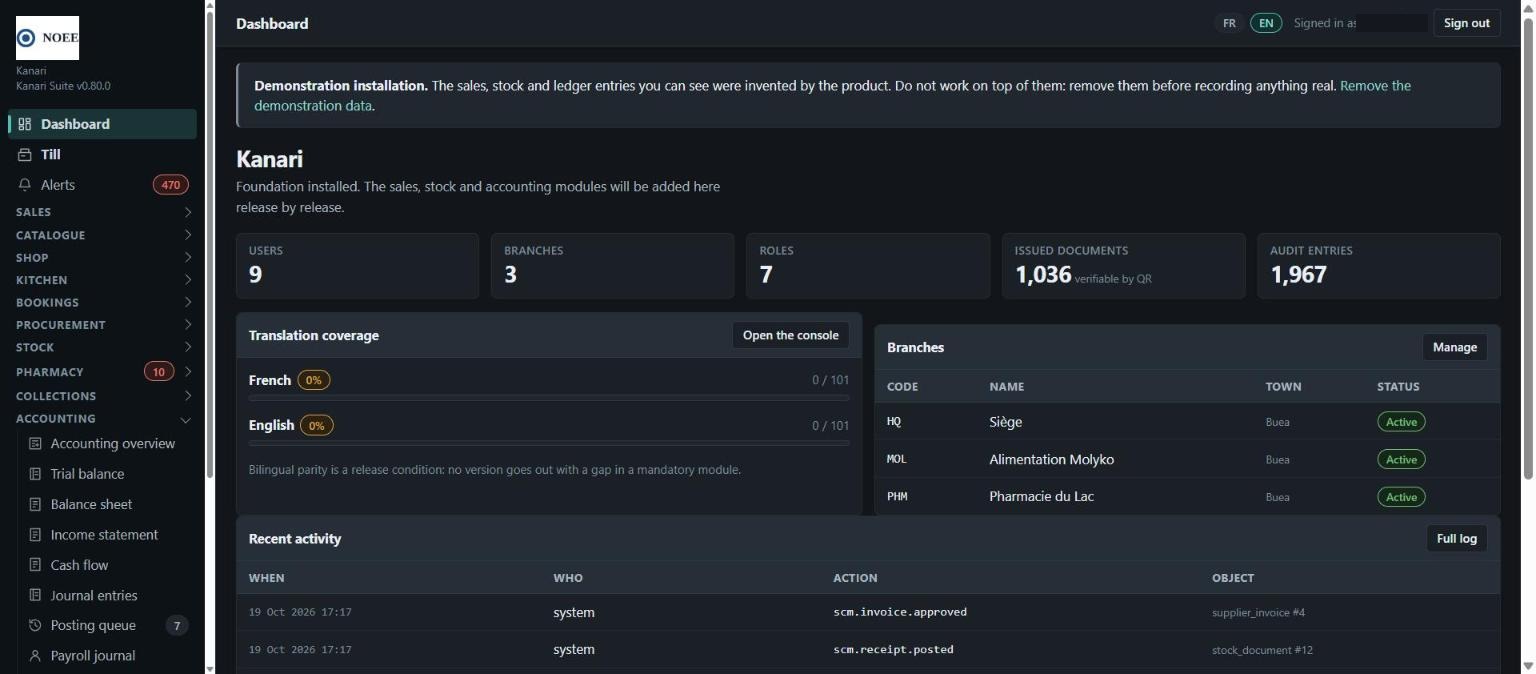
Task: Click the French translation progress bar
Action: click(549, 398)
